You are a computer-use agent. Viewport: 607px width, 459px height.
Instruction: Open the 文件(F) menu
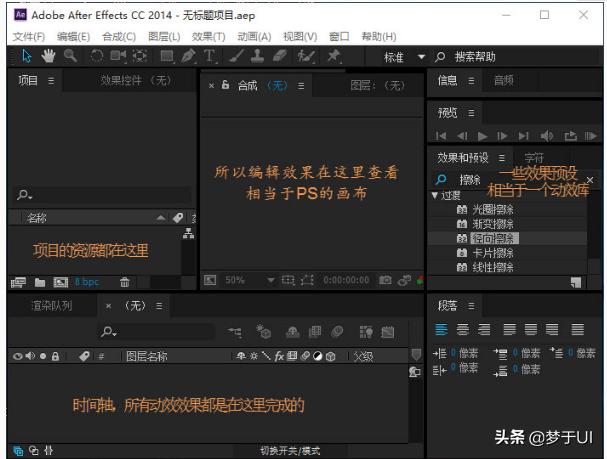click(29, 37)
